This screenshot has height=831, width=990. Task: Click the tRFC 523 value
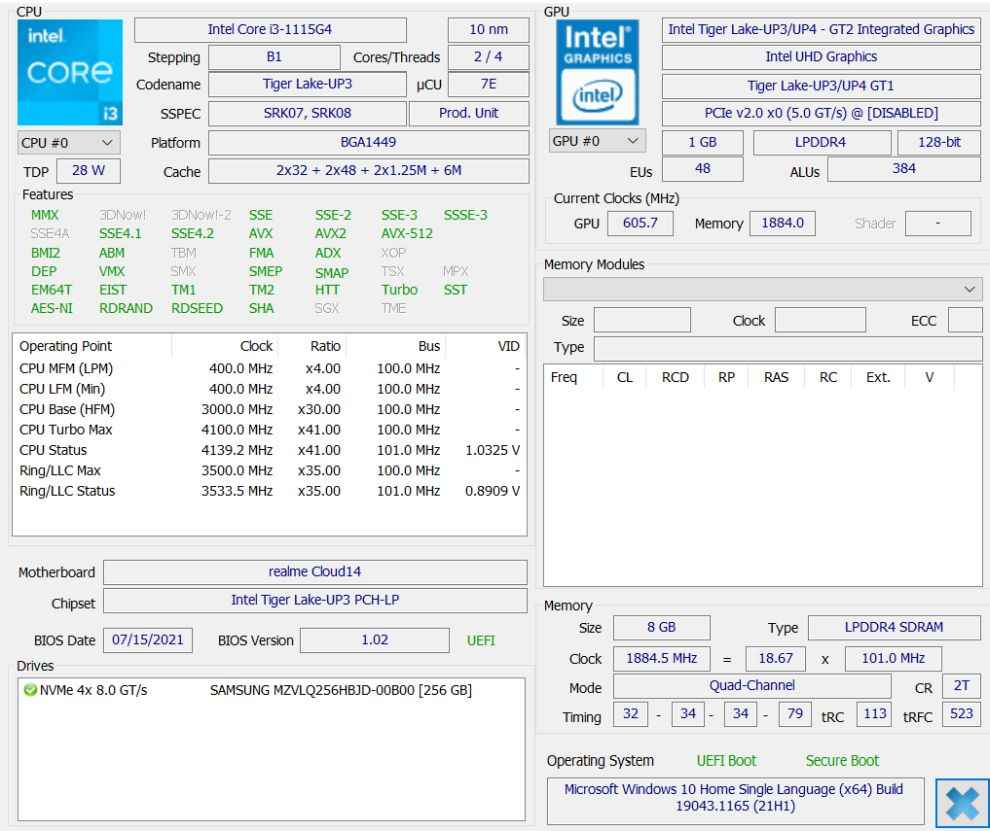962,714
